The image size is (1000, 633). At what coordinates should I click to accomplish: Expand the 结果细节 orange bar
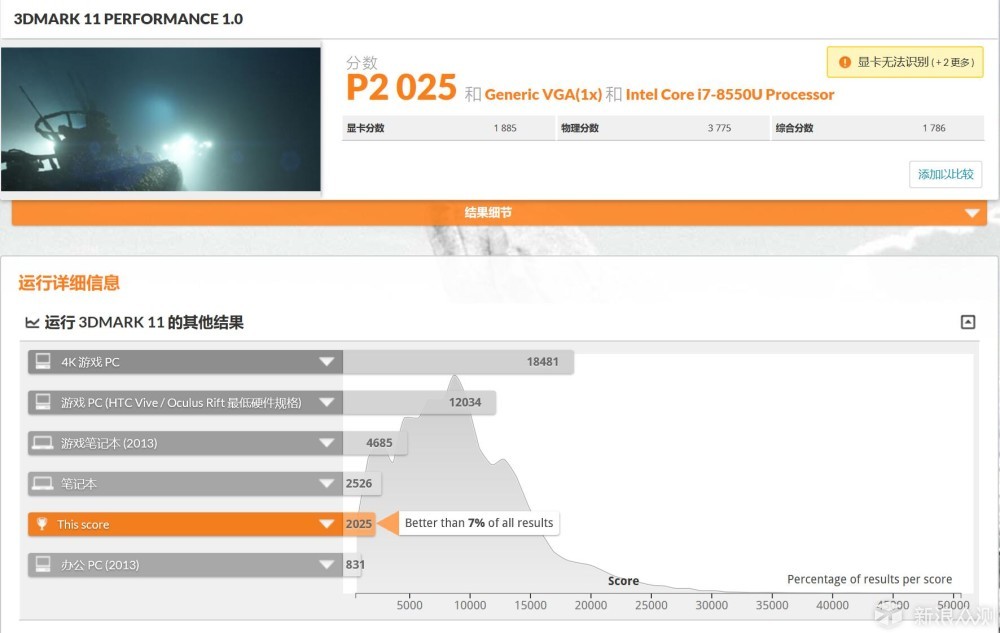click(x=499, y=213)
